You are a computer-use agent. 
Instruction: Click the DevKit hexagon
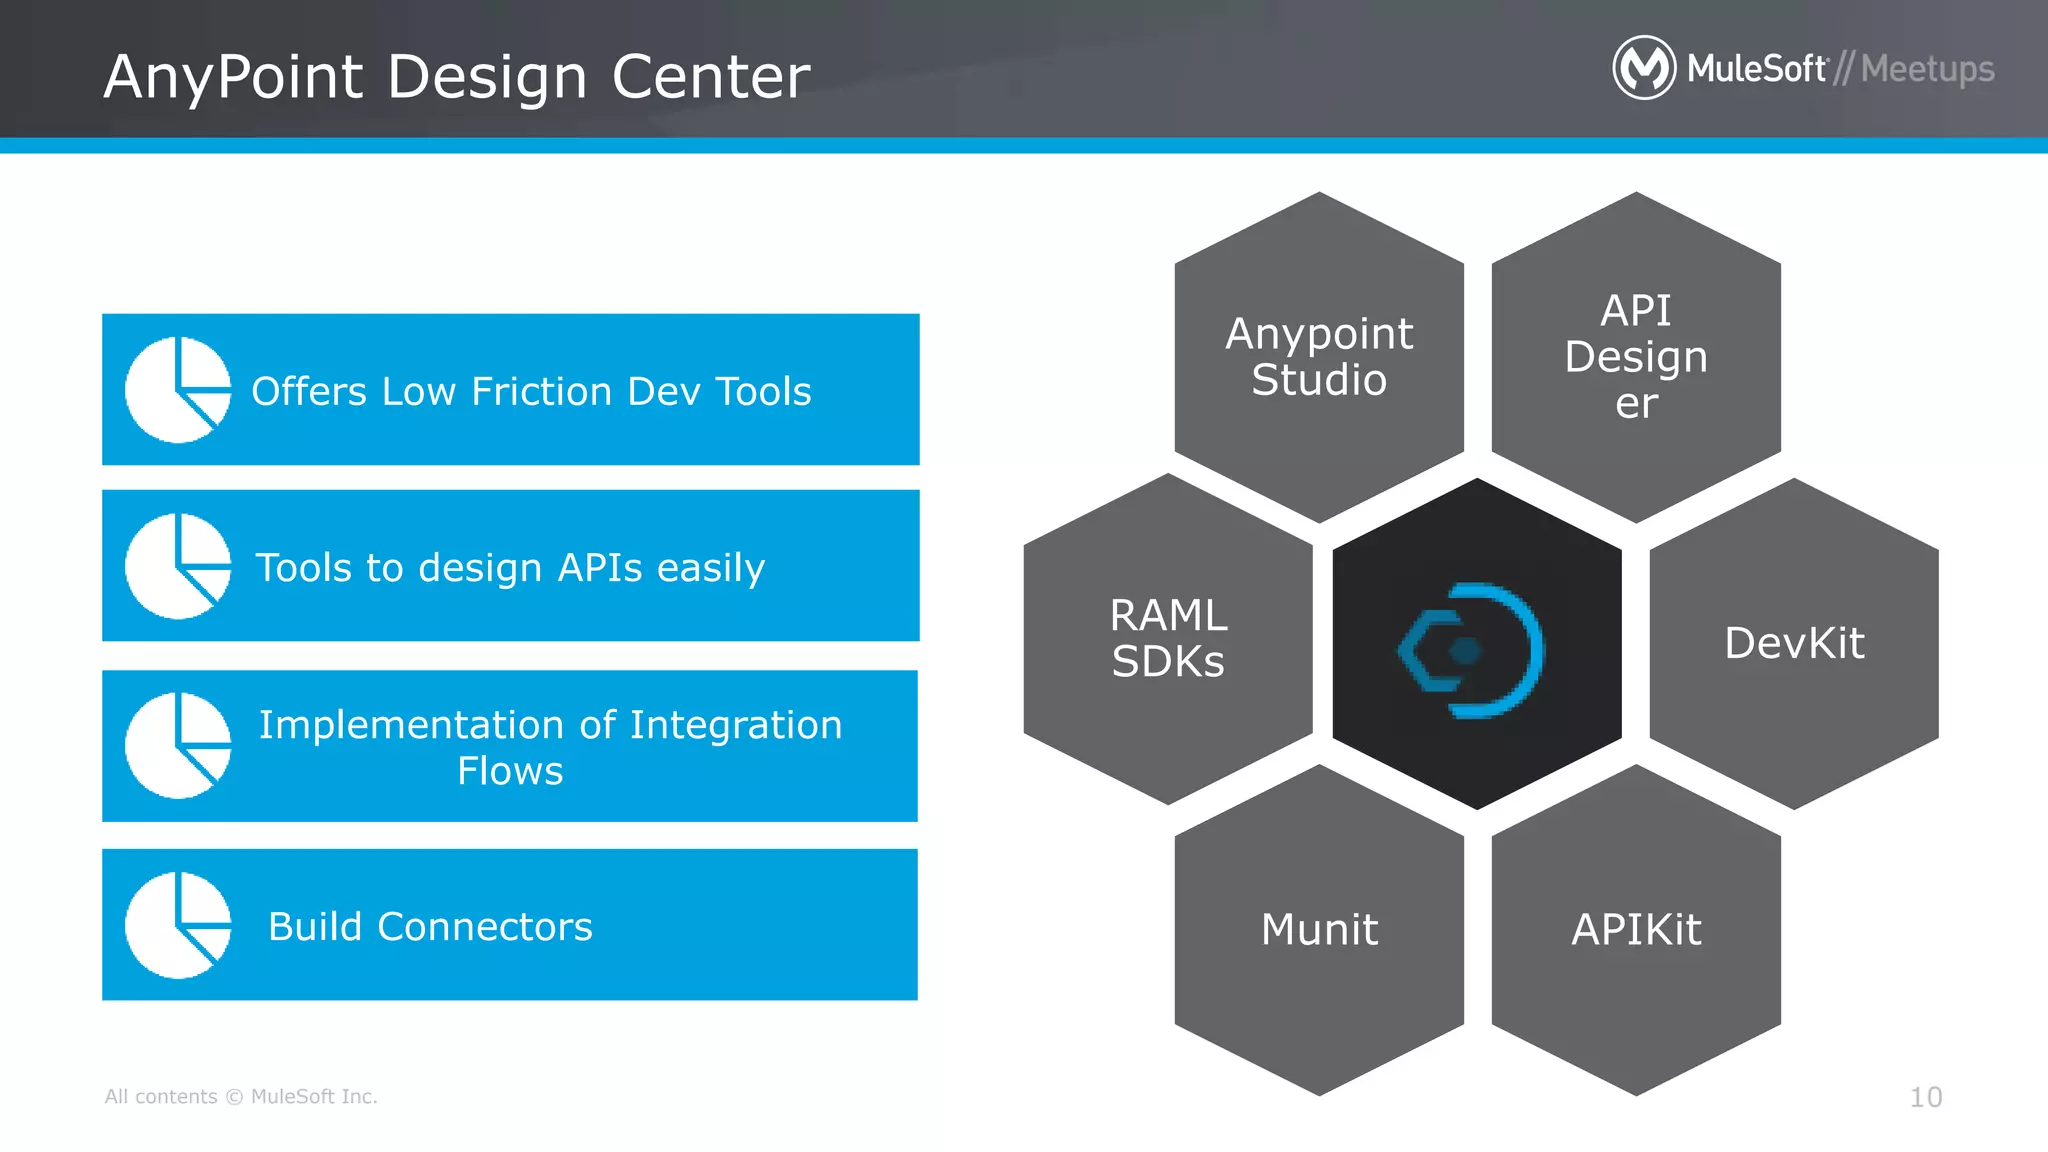(x=1793, y=643)
